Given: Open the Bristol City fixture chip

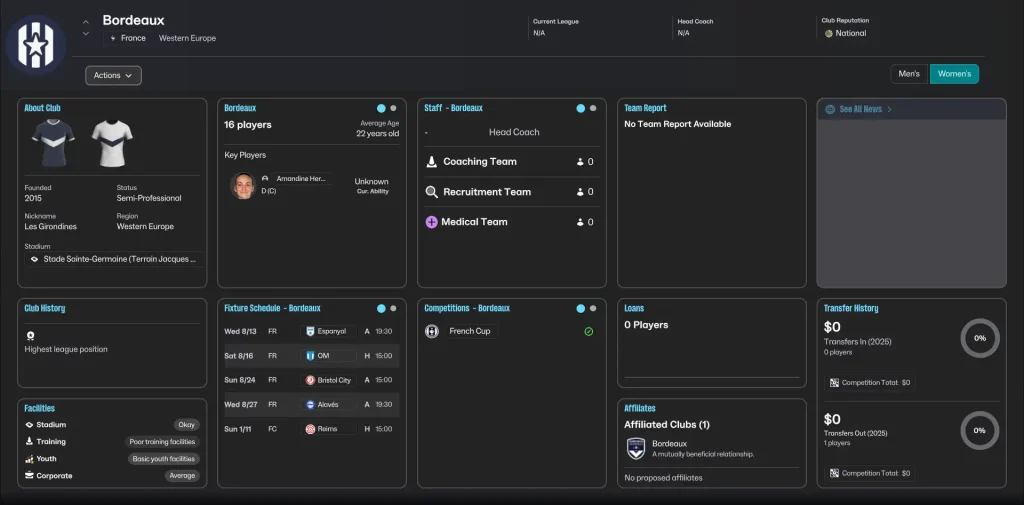Looking at the screenshot, I should [x=328, y=380].
